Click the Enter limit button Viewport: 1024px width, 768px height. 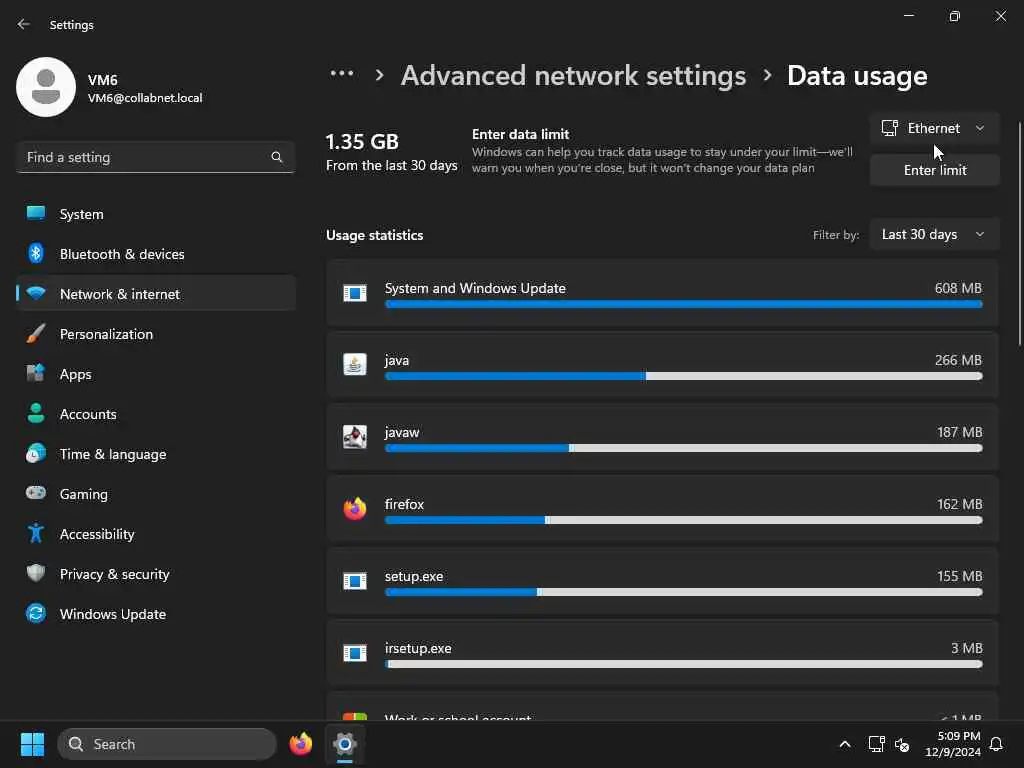pos(934,170)
